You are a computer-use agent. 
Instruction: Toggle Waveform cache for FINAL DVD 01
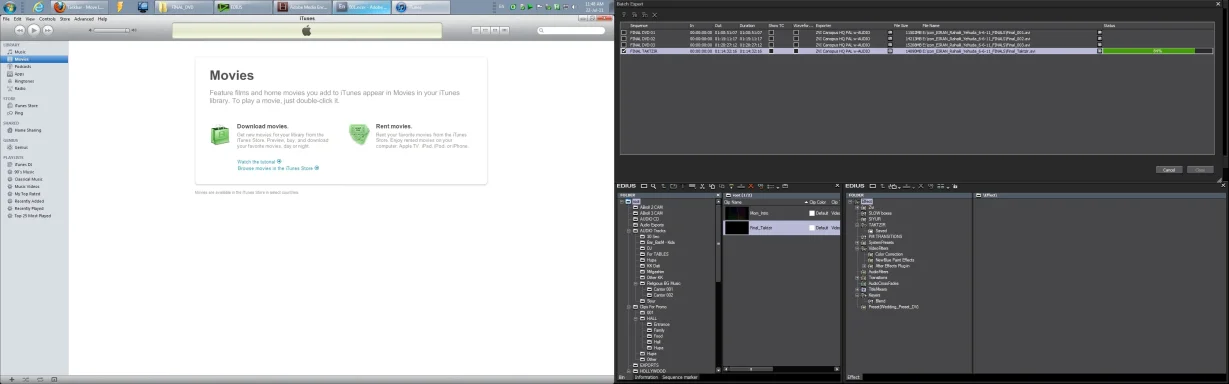coord(796,32)
